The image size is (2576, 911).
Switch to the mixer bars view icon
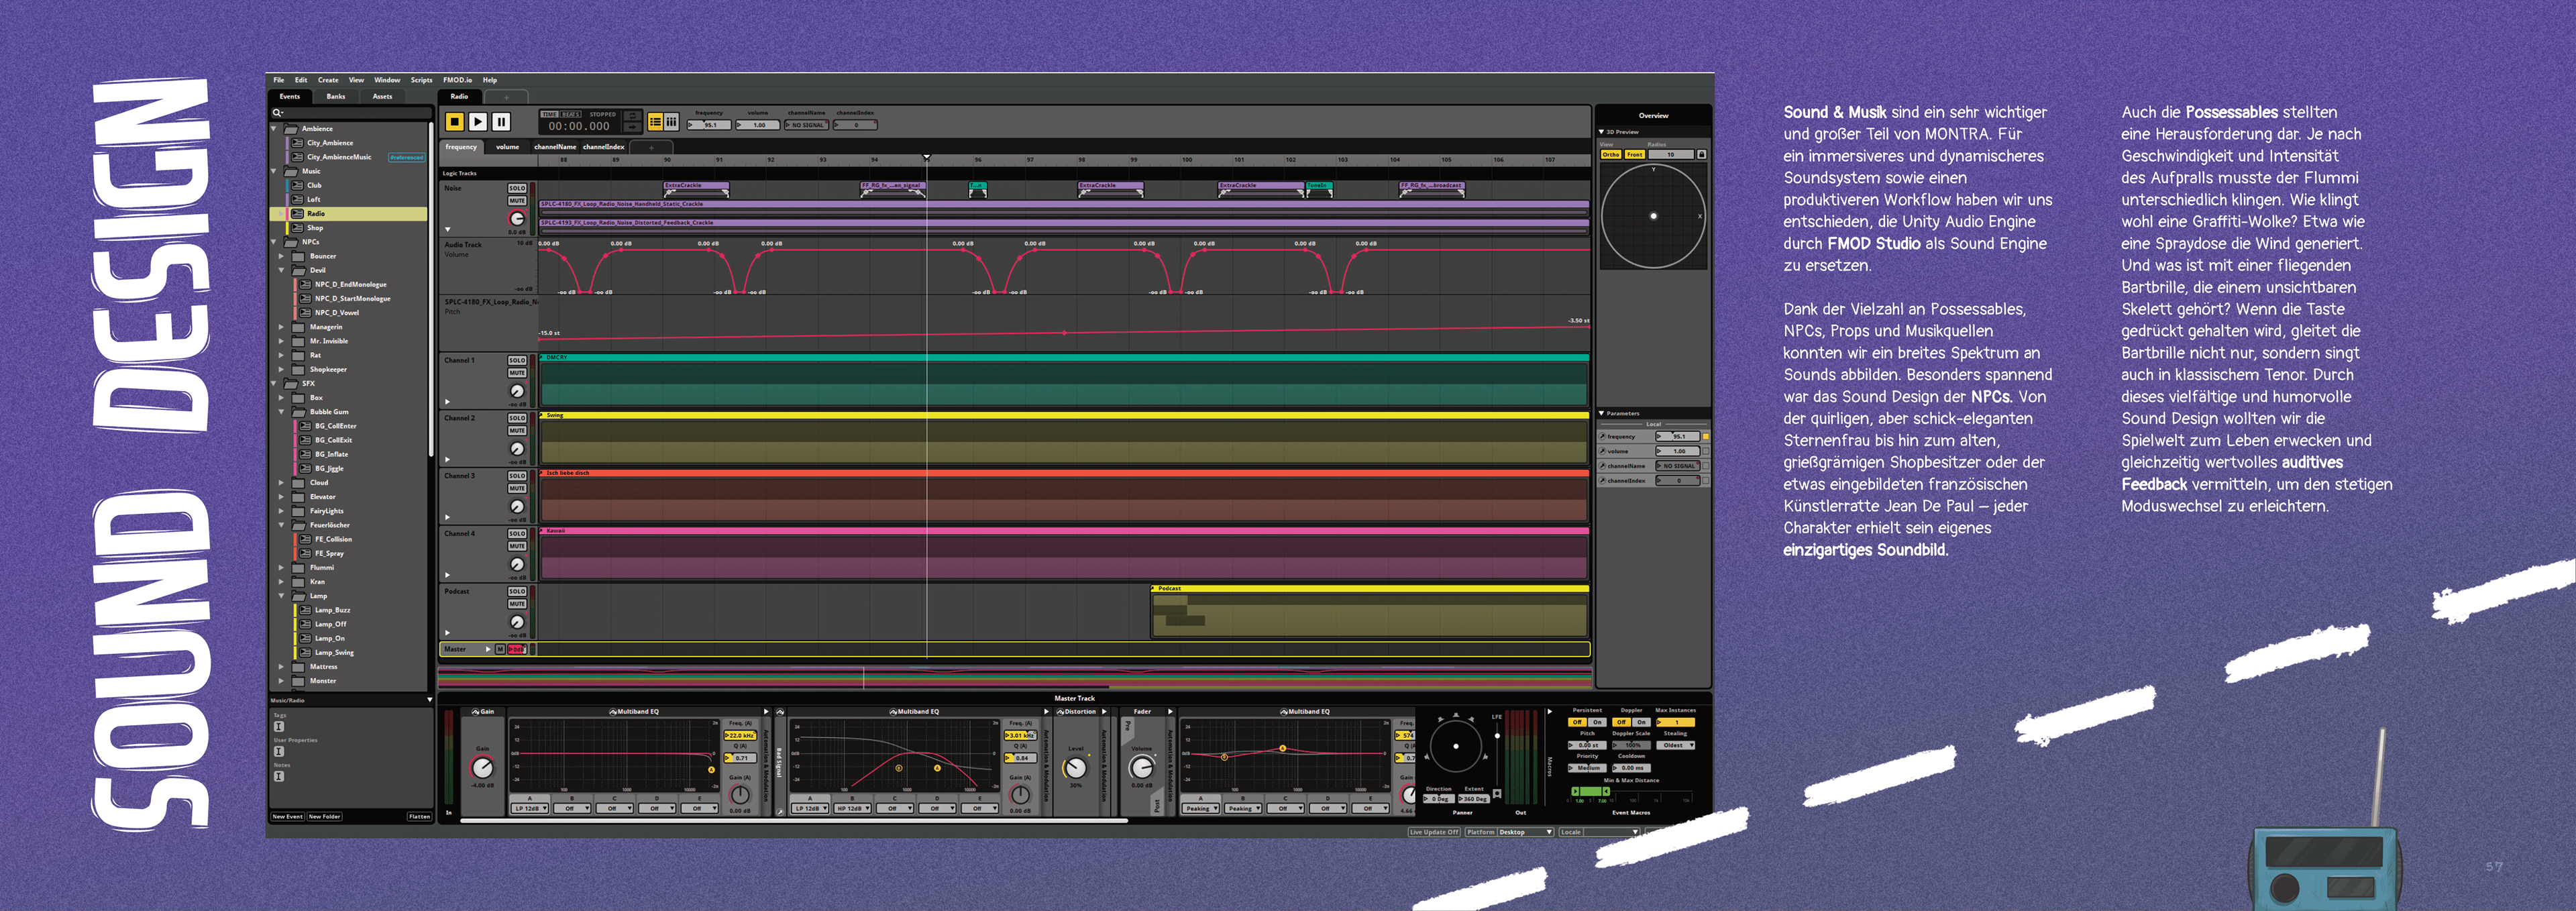[x=672, y=121]
